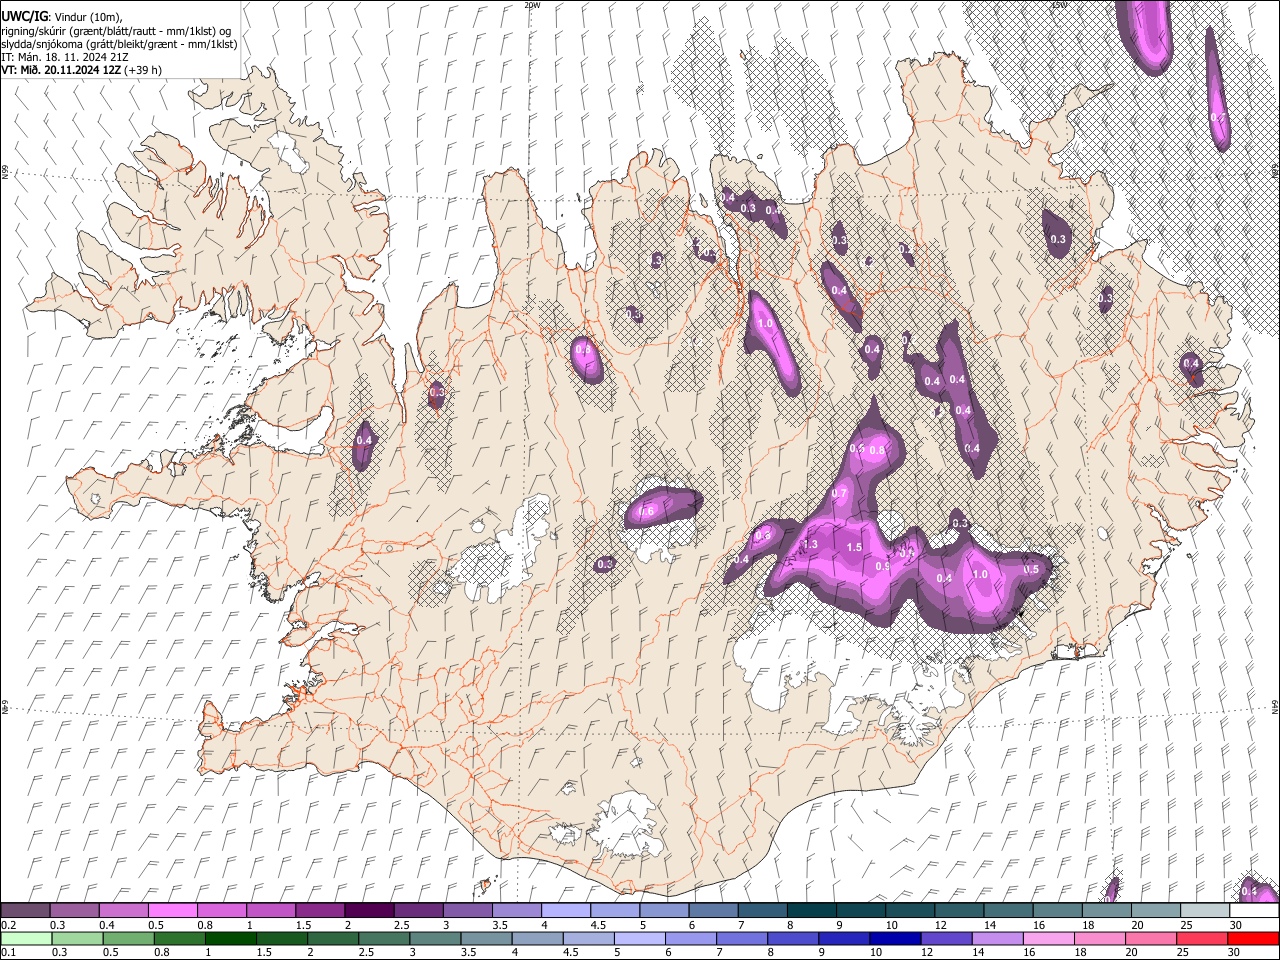This screenshot has height=960, width=1280.
Task: Click the '(+39 h)' forecast offset text
Action: (144, 70)
